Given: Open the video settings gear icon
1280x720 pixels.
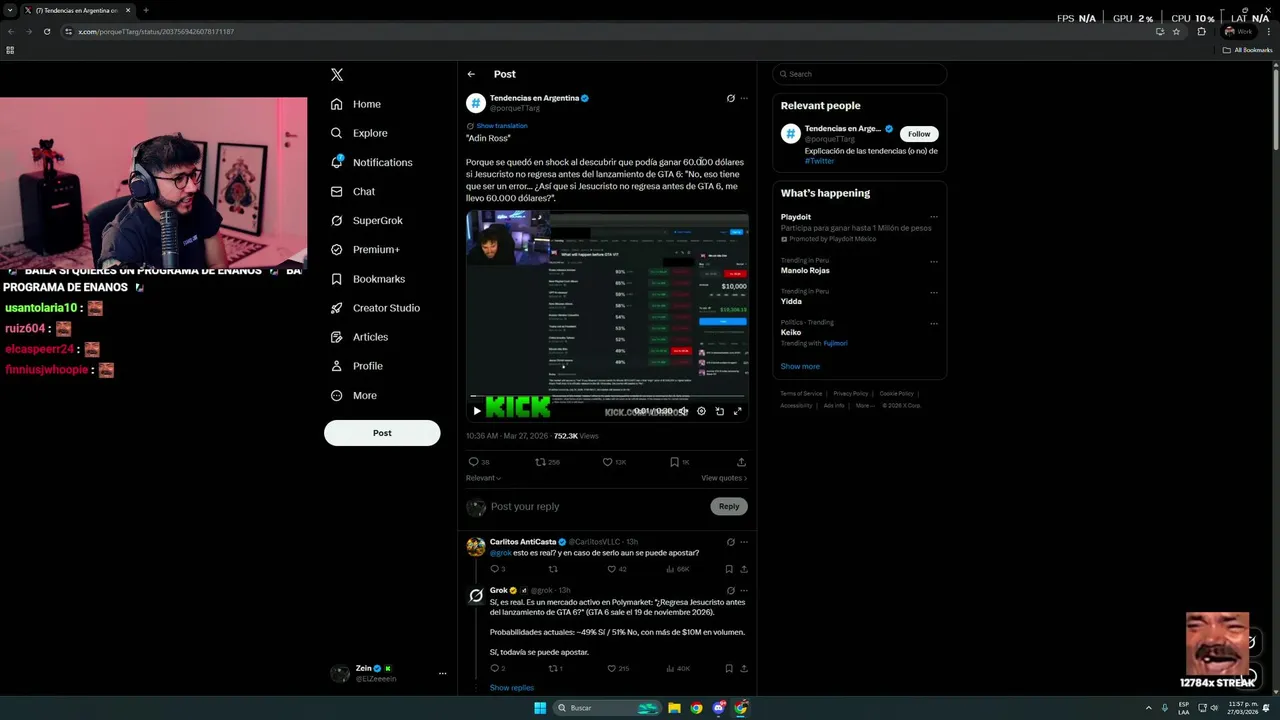Looking at the screenshot, I should (x=701, y=411).
